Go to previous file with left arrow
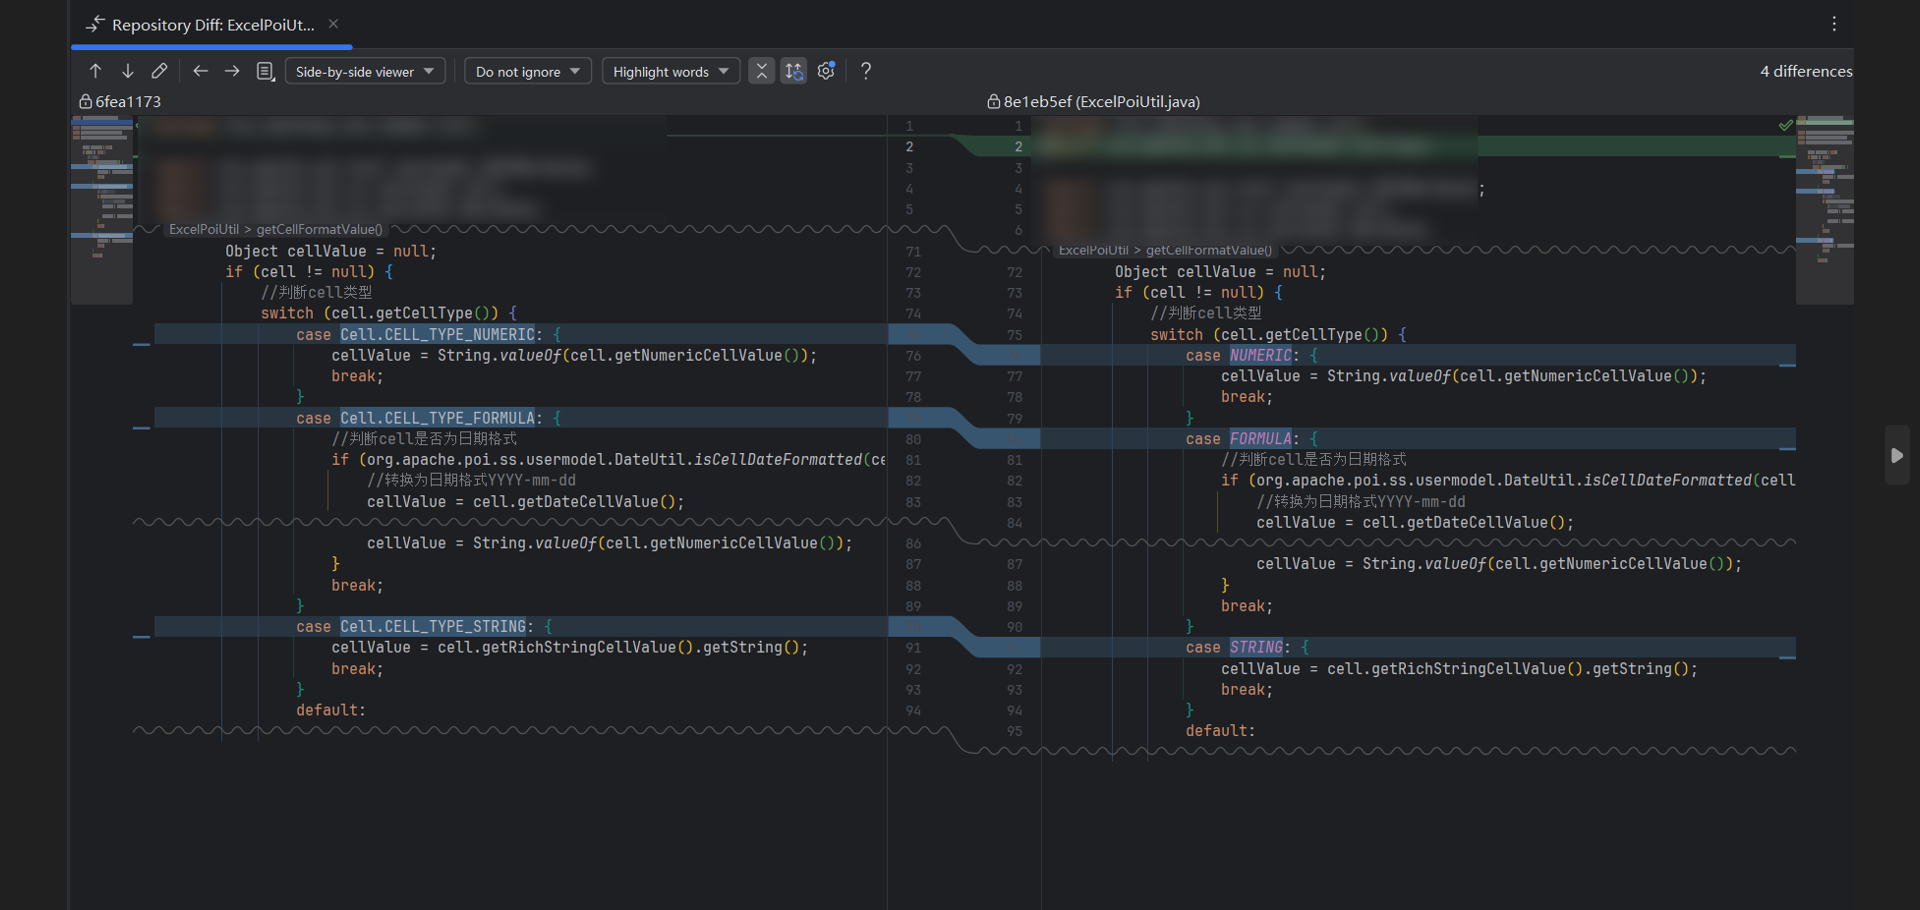The image size is (1920, 910). point(200,71)
